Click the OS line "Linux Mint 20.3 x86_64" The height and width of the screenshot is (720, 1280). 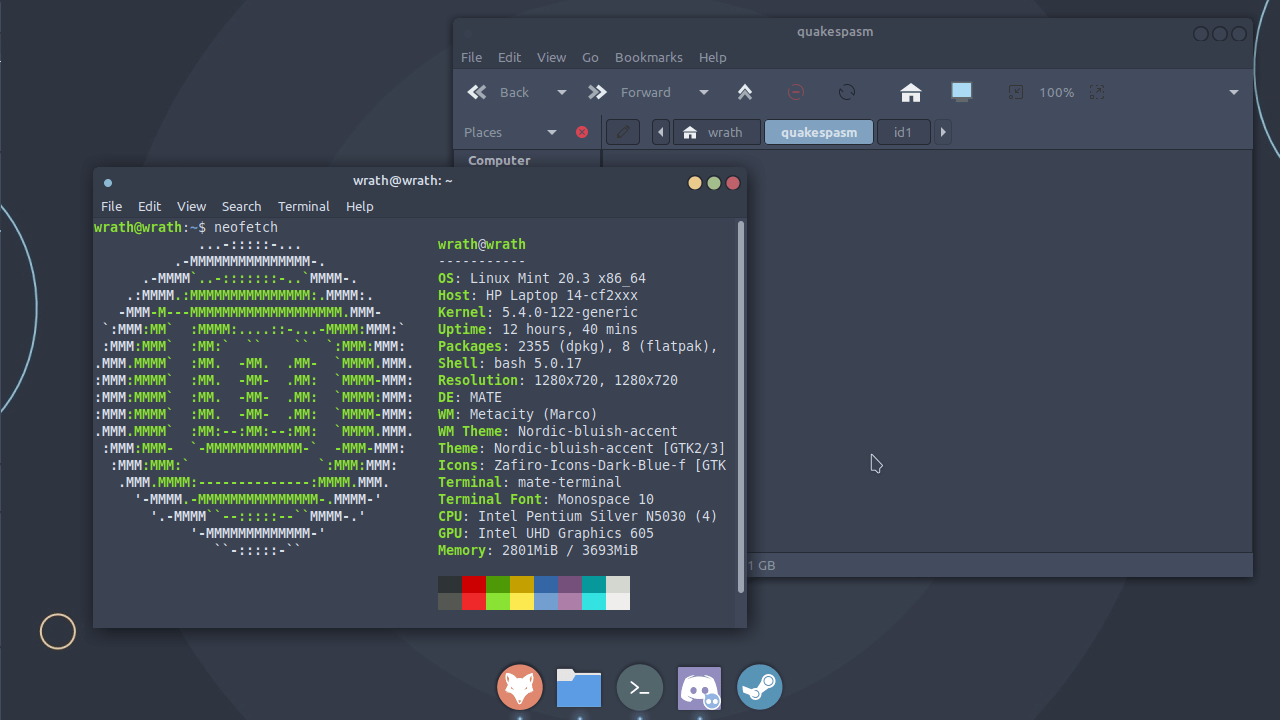click(x=558, y=278)
